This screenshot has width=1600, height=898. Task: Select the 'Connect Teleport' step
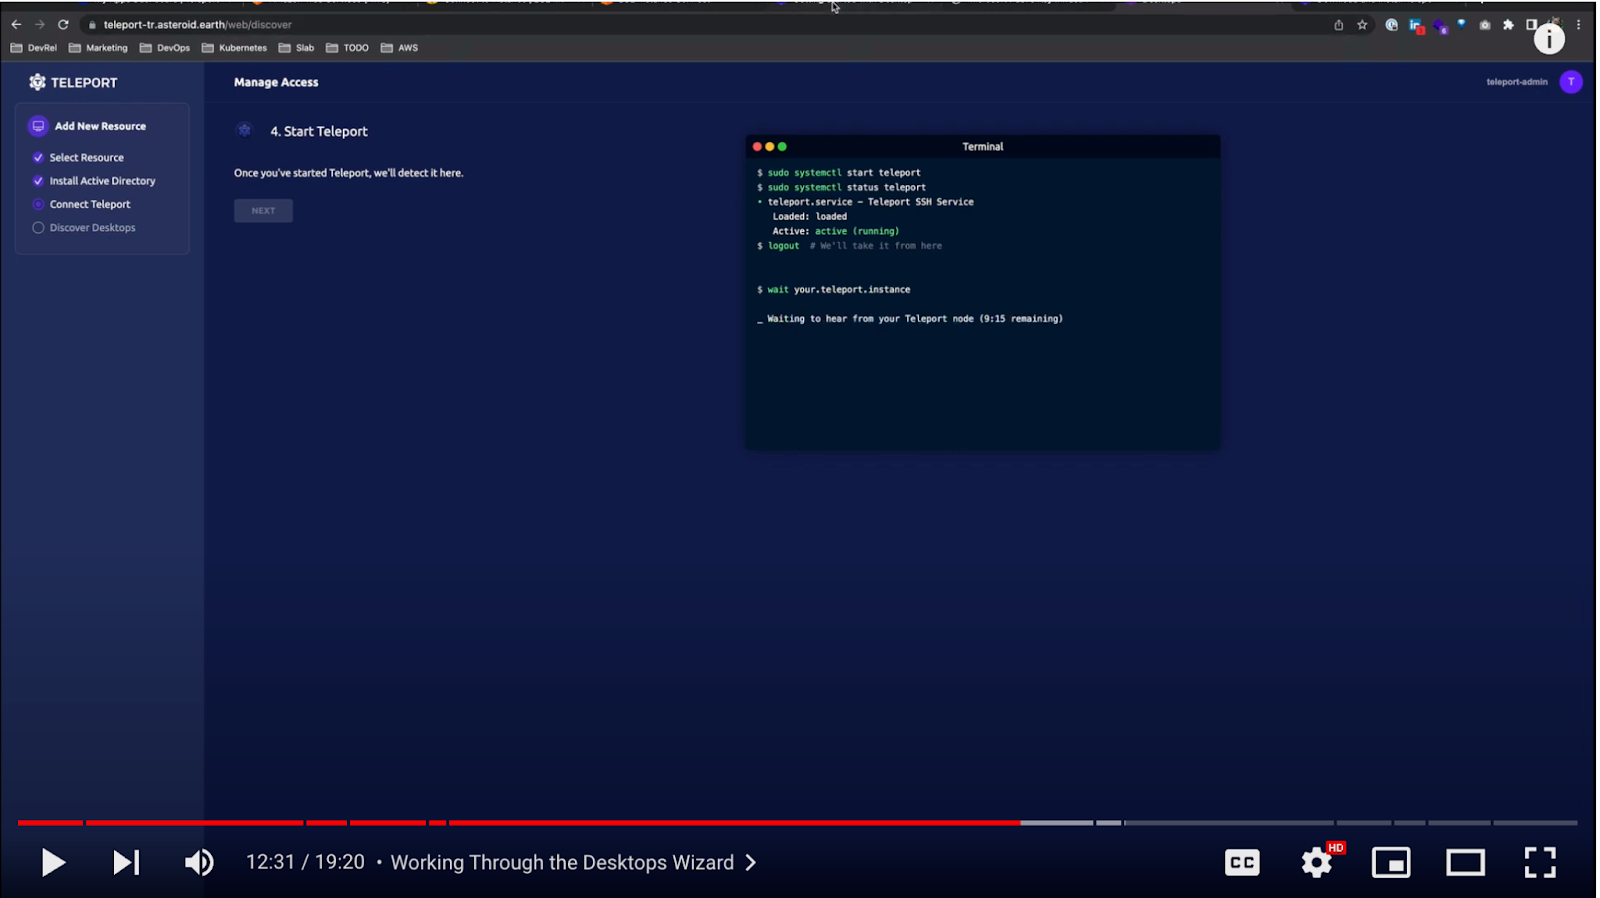pos(90,204)
